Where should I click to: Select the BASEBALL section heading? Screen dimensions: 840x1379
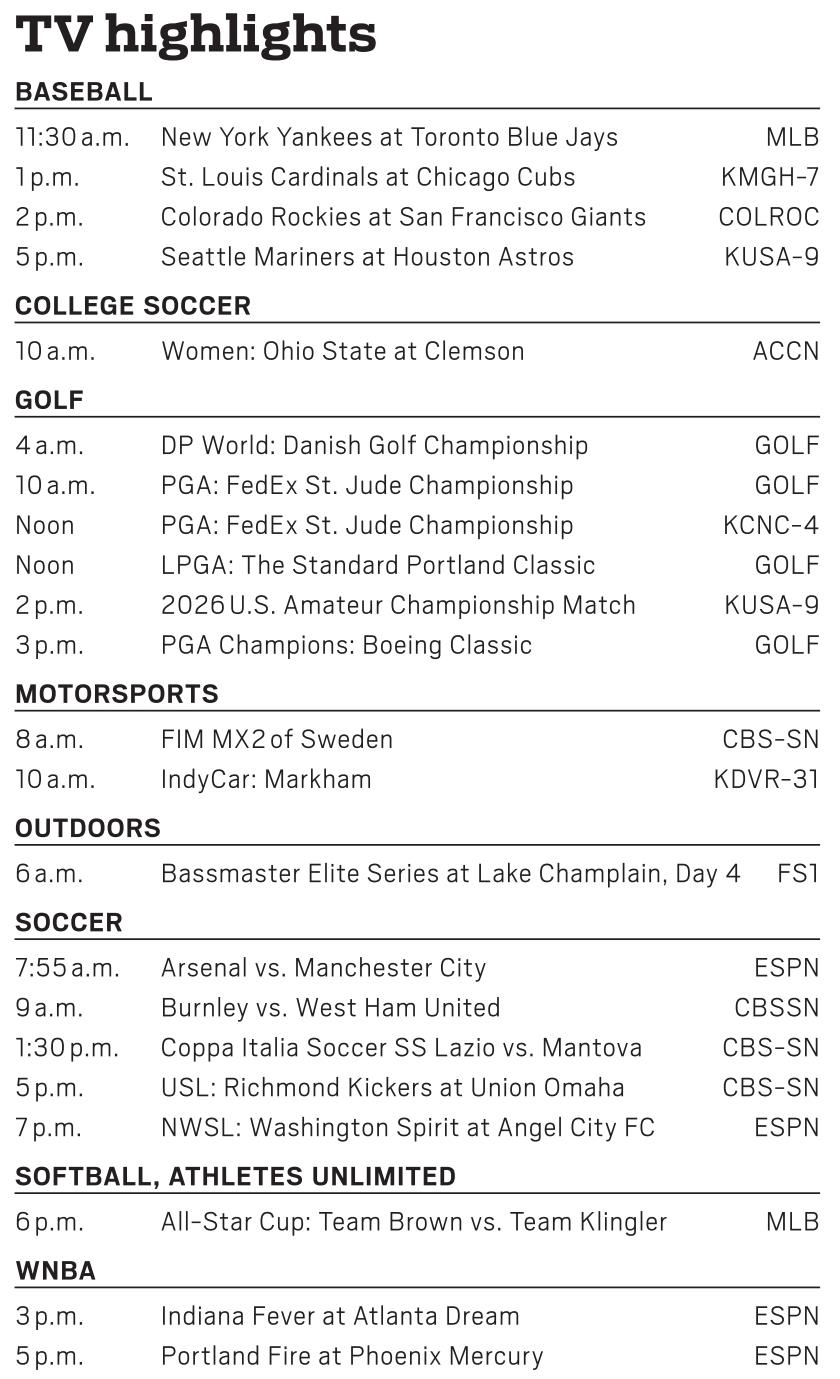click(x=84, y=92)
